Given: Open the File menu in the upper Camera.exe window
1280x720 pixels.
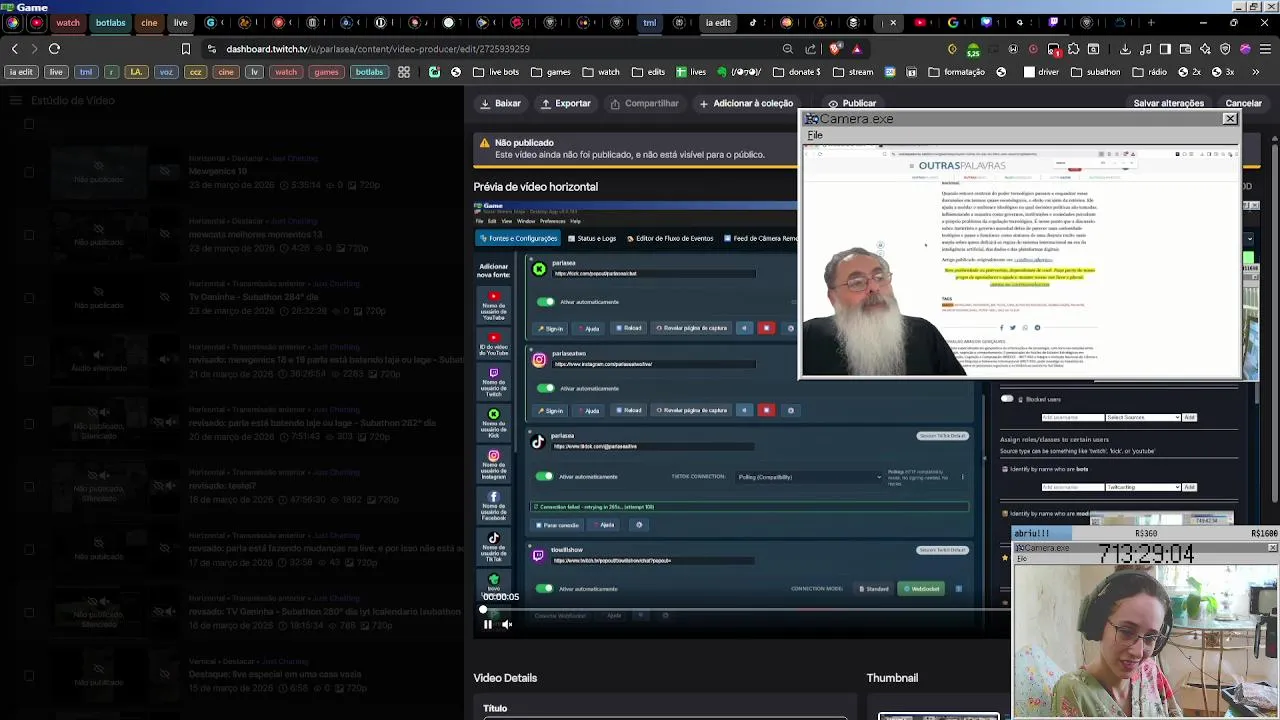Looking at the screenshot, I should (815, 135).
